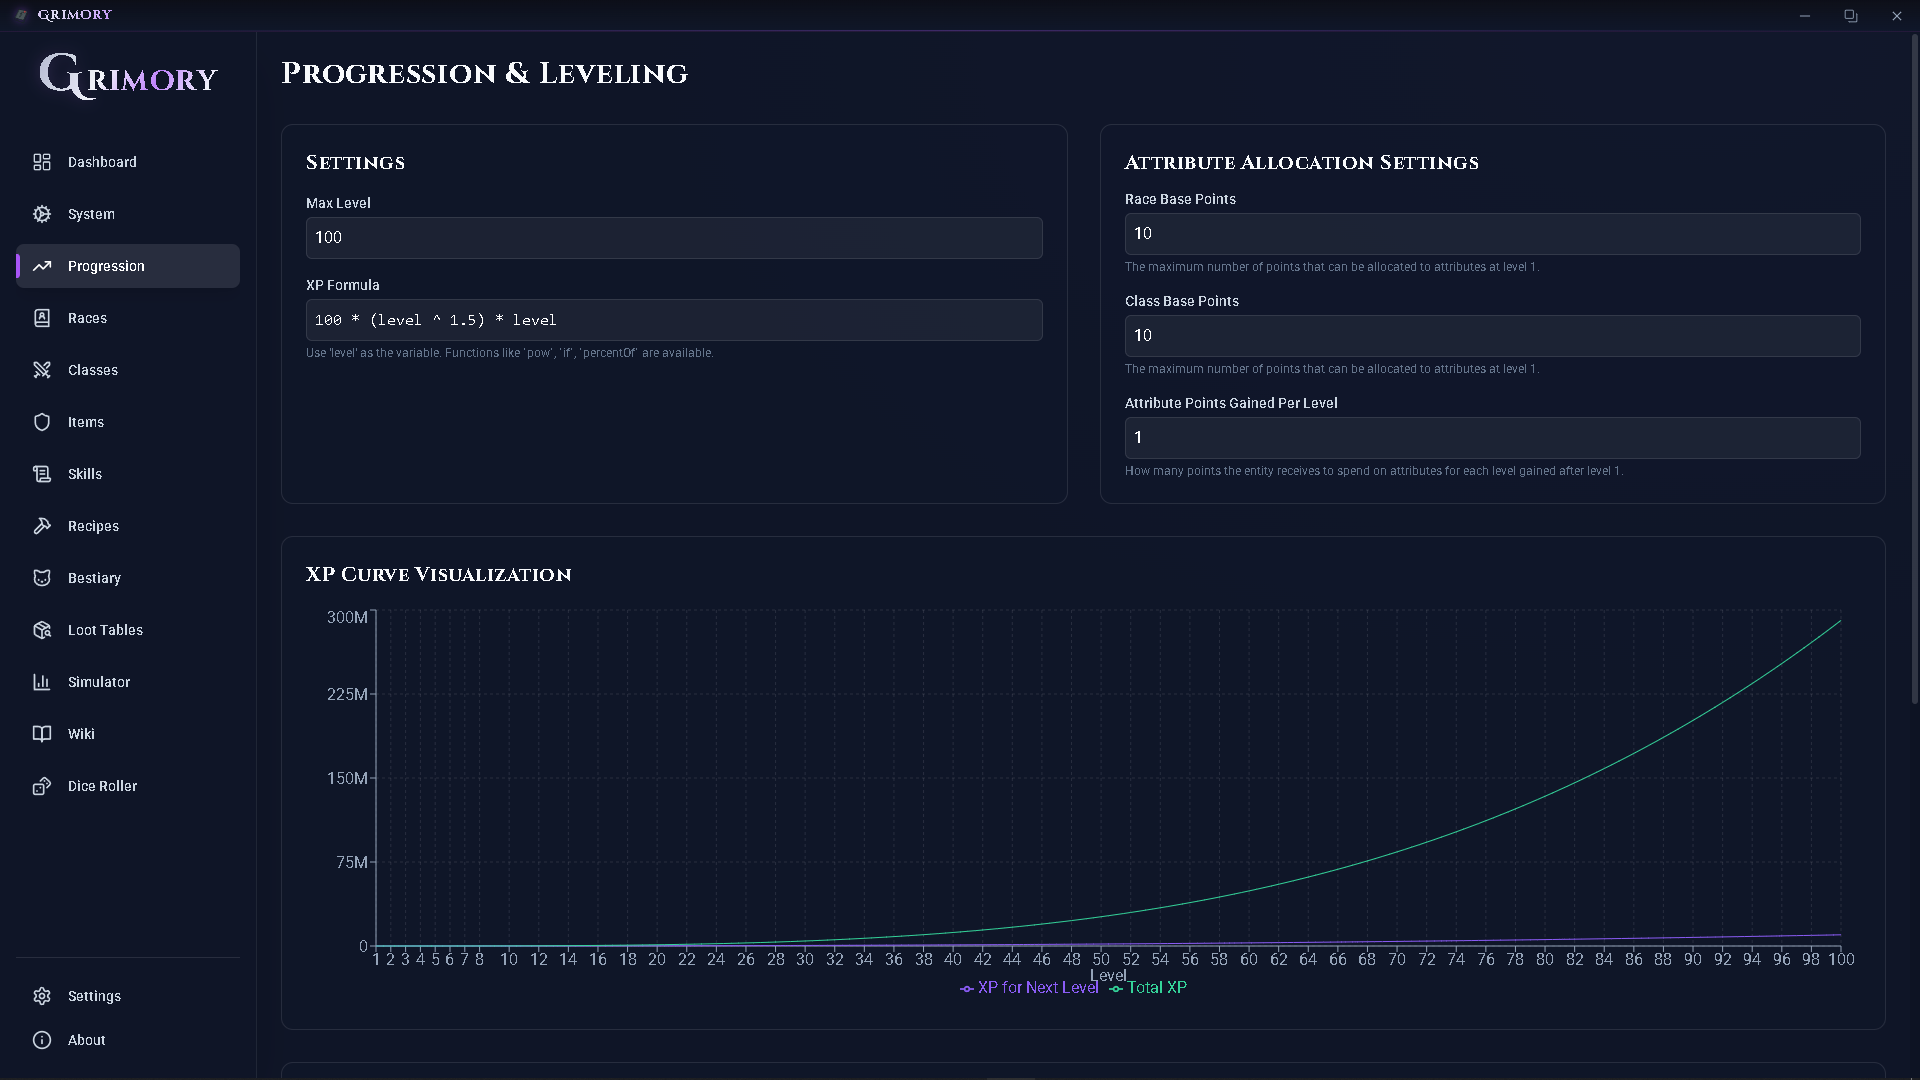Viewport: 1920px width, 1080px height.
Task: Edit the XP Formula text field
Action: pyautogui.click(x=673, y=320)
